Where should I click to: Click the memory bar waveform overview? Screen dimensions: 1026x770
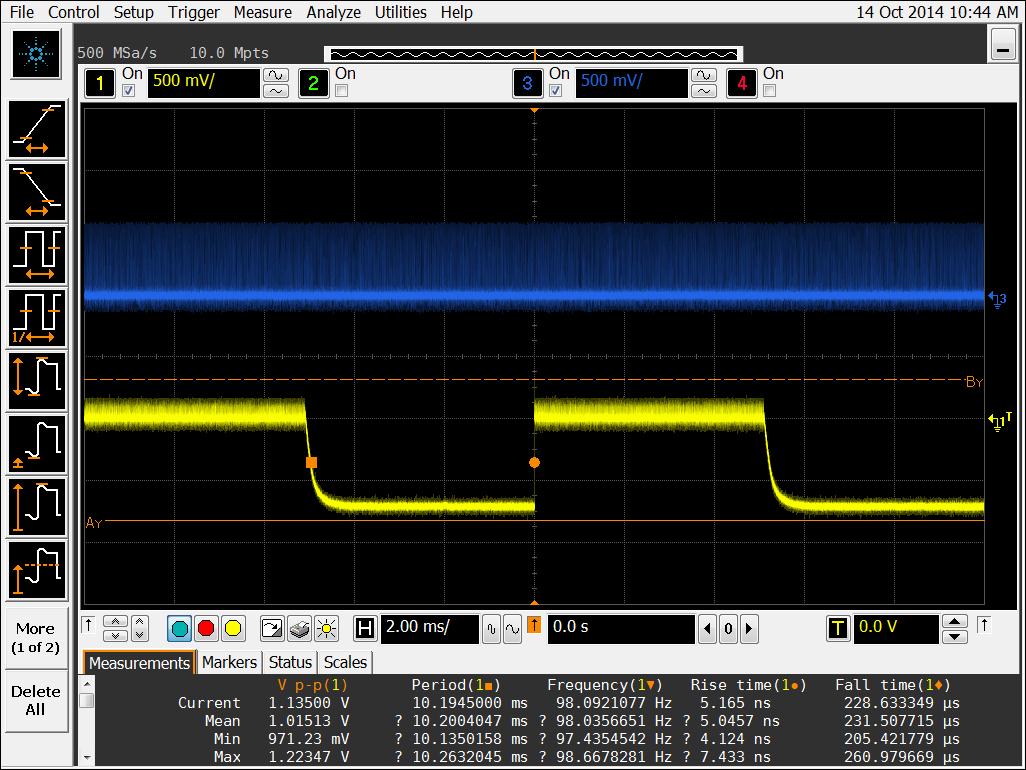[532, 53]
